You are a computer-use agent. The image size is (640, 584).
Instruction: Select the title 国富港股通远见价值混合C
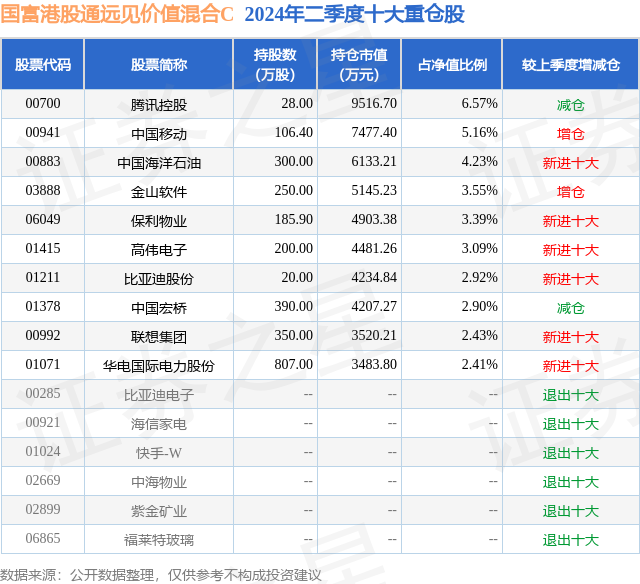(117, 14)
